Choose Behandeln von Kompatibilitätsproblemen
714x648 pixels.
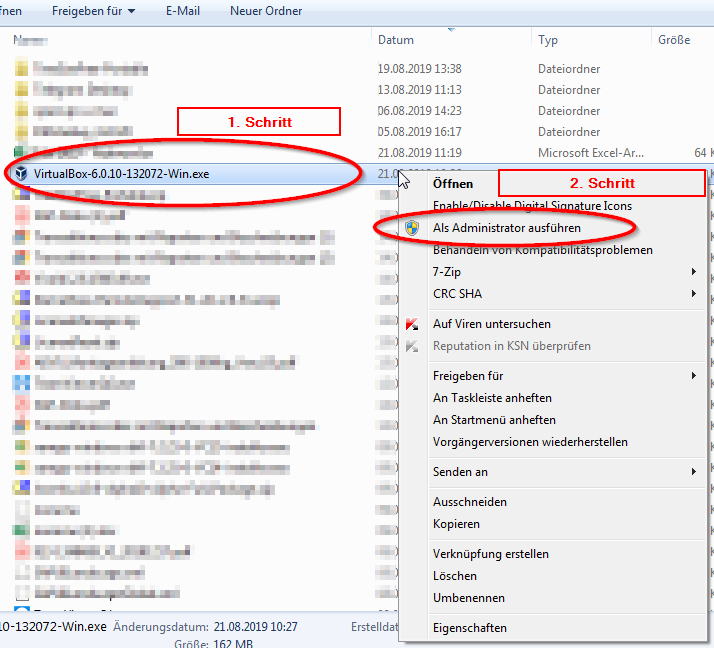point(543,250)
